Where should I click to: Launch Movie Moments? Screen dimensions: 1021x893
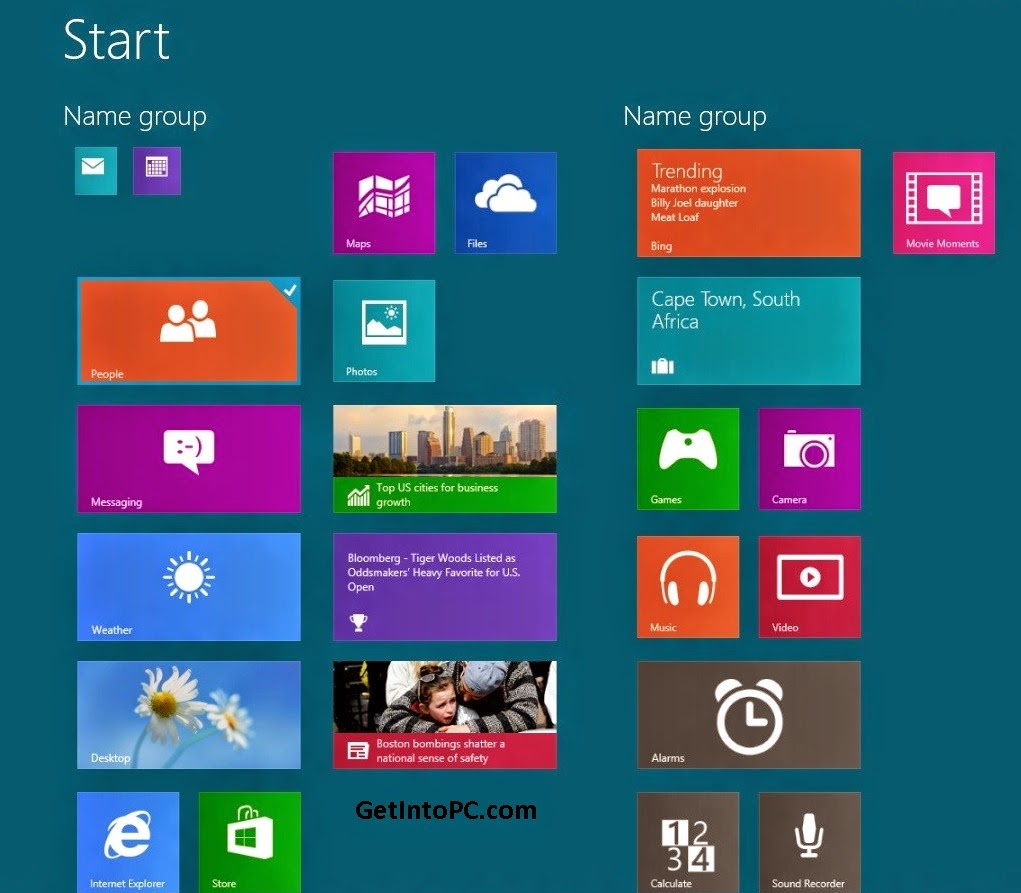point(943,202)
